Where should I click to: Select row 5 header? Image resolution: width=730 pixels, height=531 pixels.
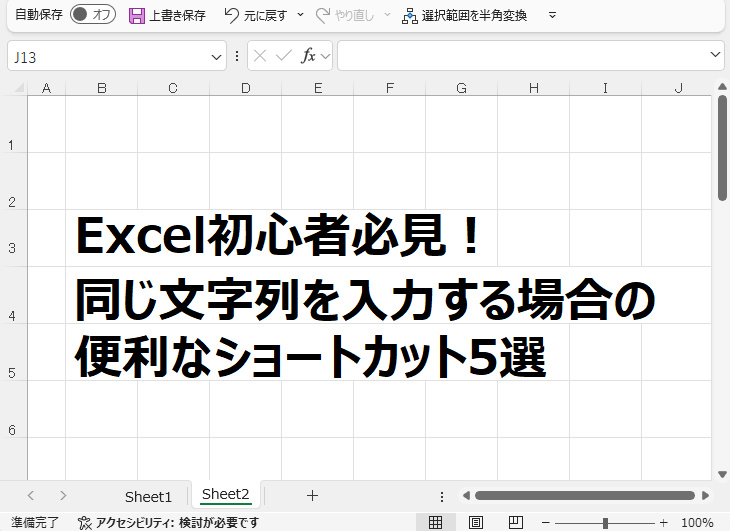tap(13, 352)
